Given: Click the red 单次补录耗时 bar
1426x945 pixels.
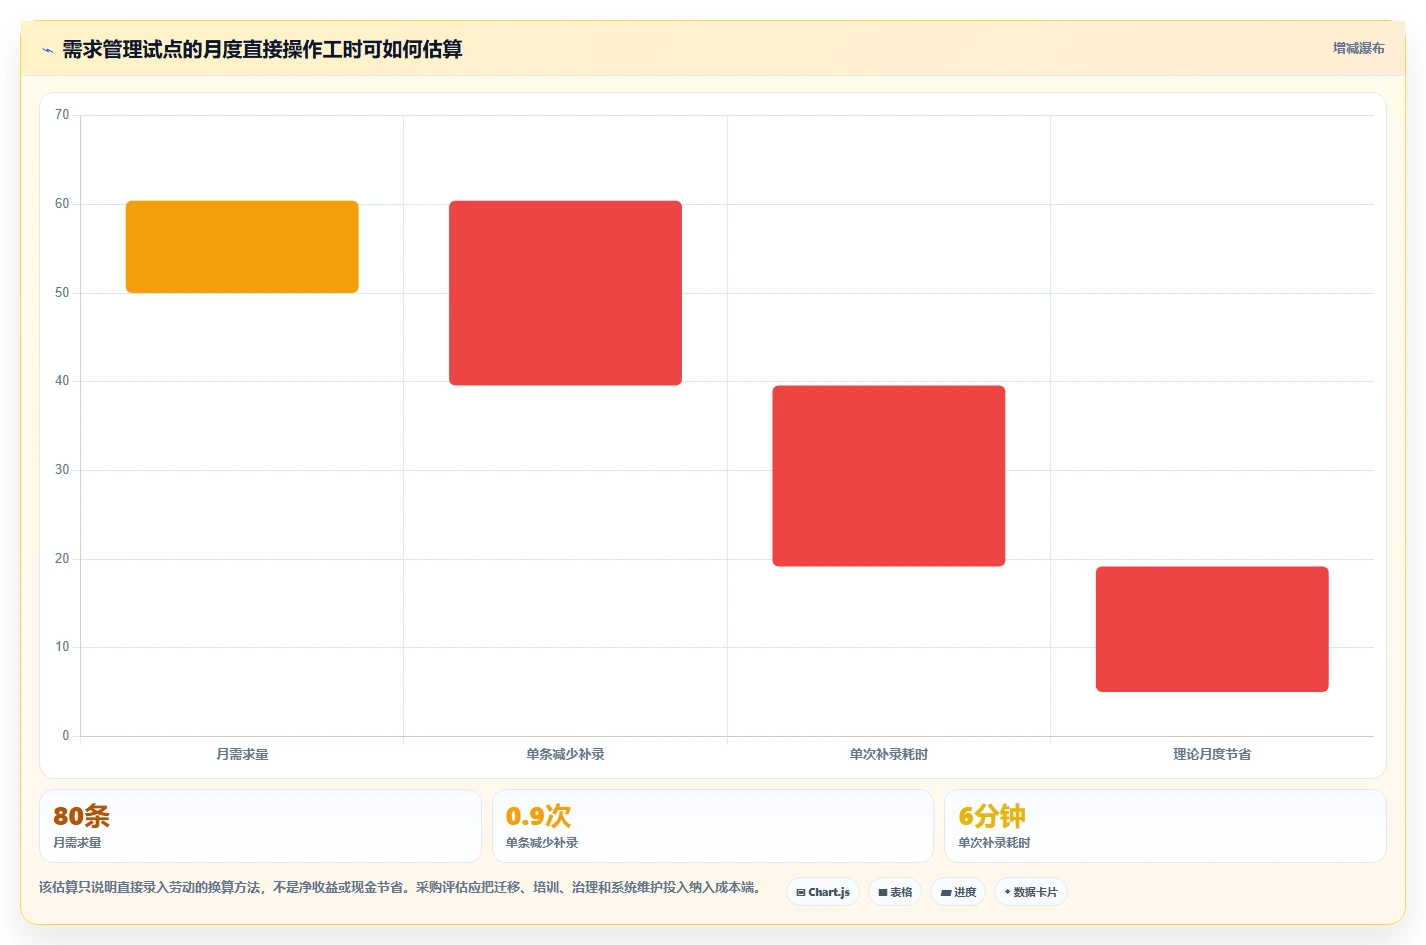Looking at the screenshot, I should pos(889,476).
